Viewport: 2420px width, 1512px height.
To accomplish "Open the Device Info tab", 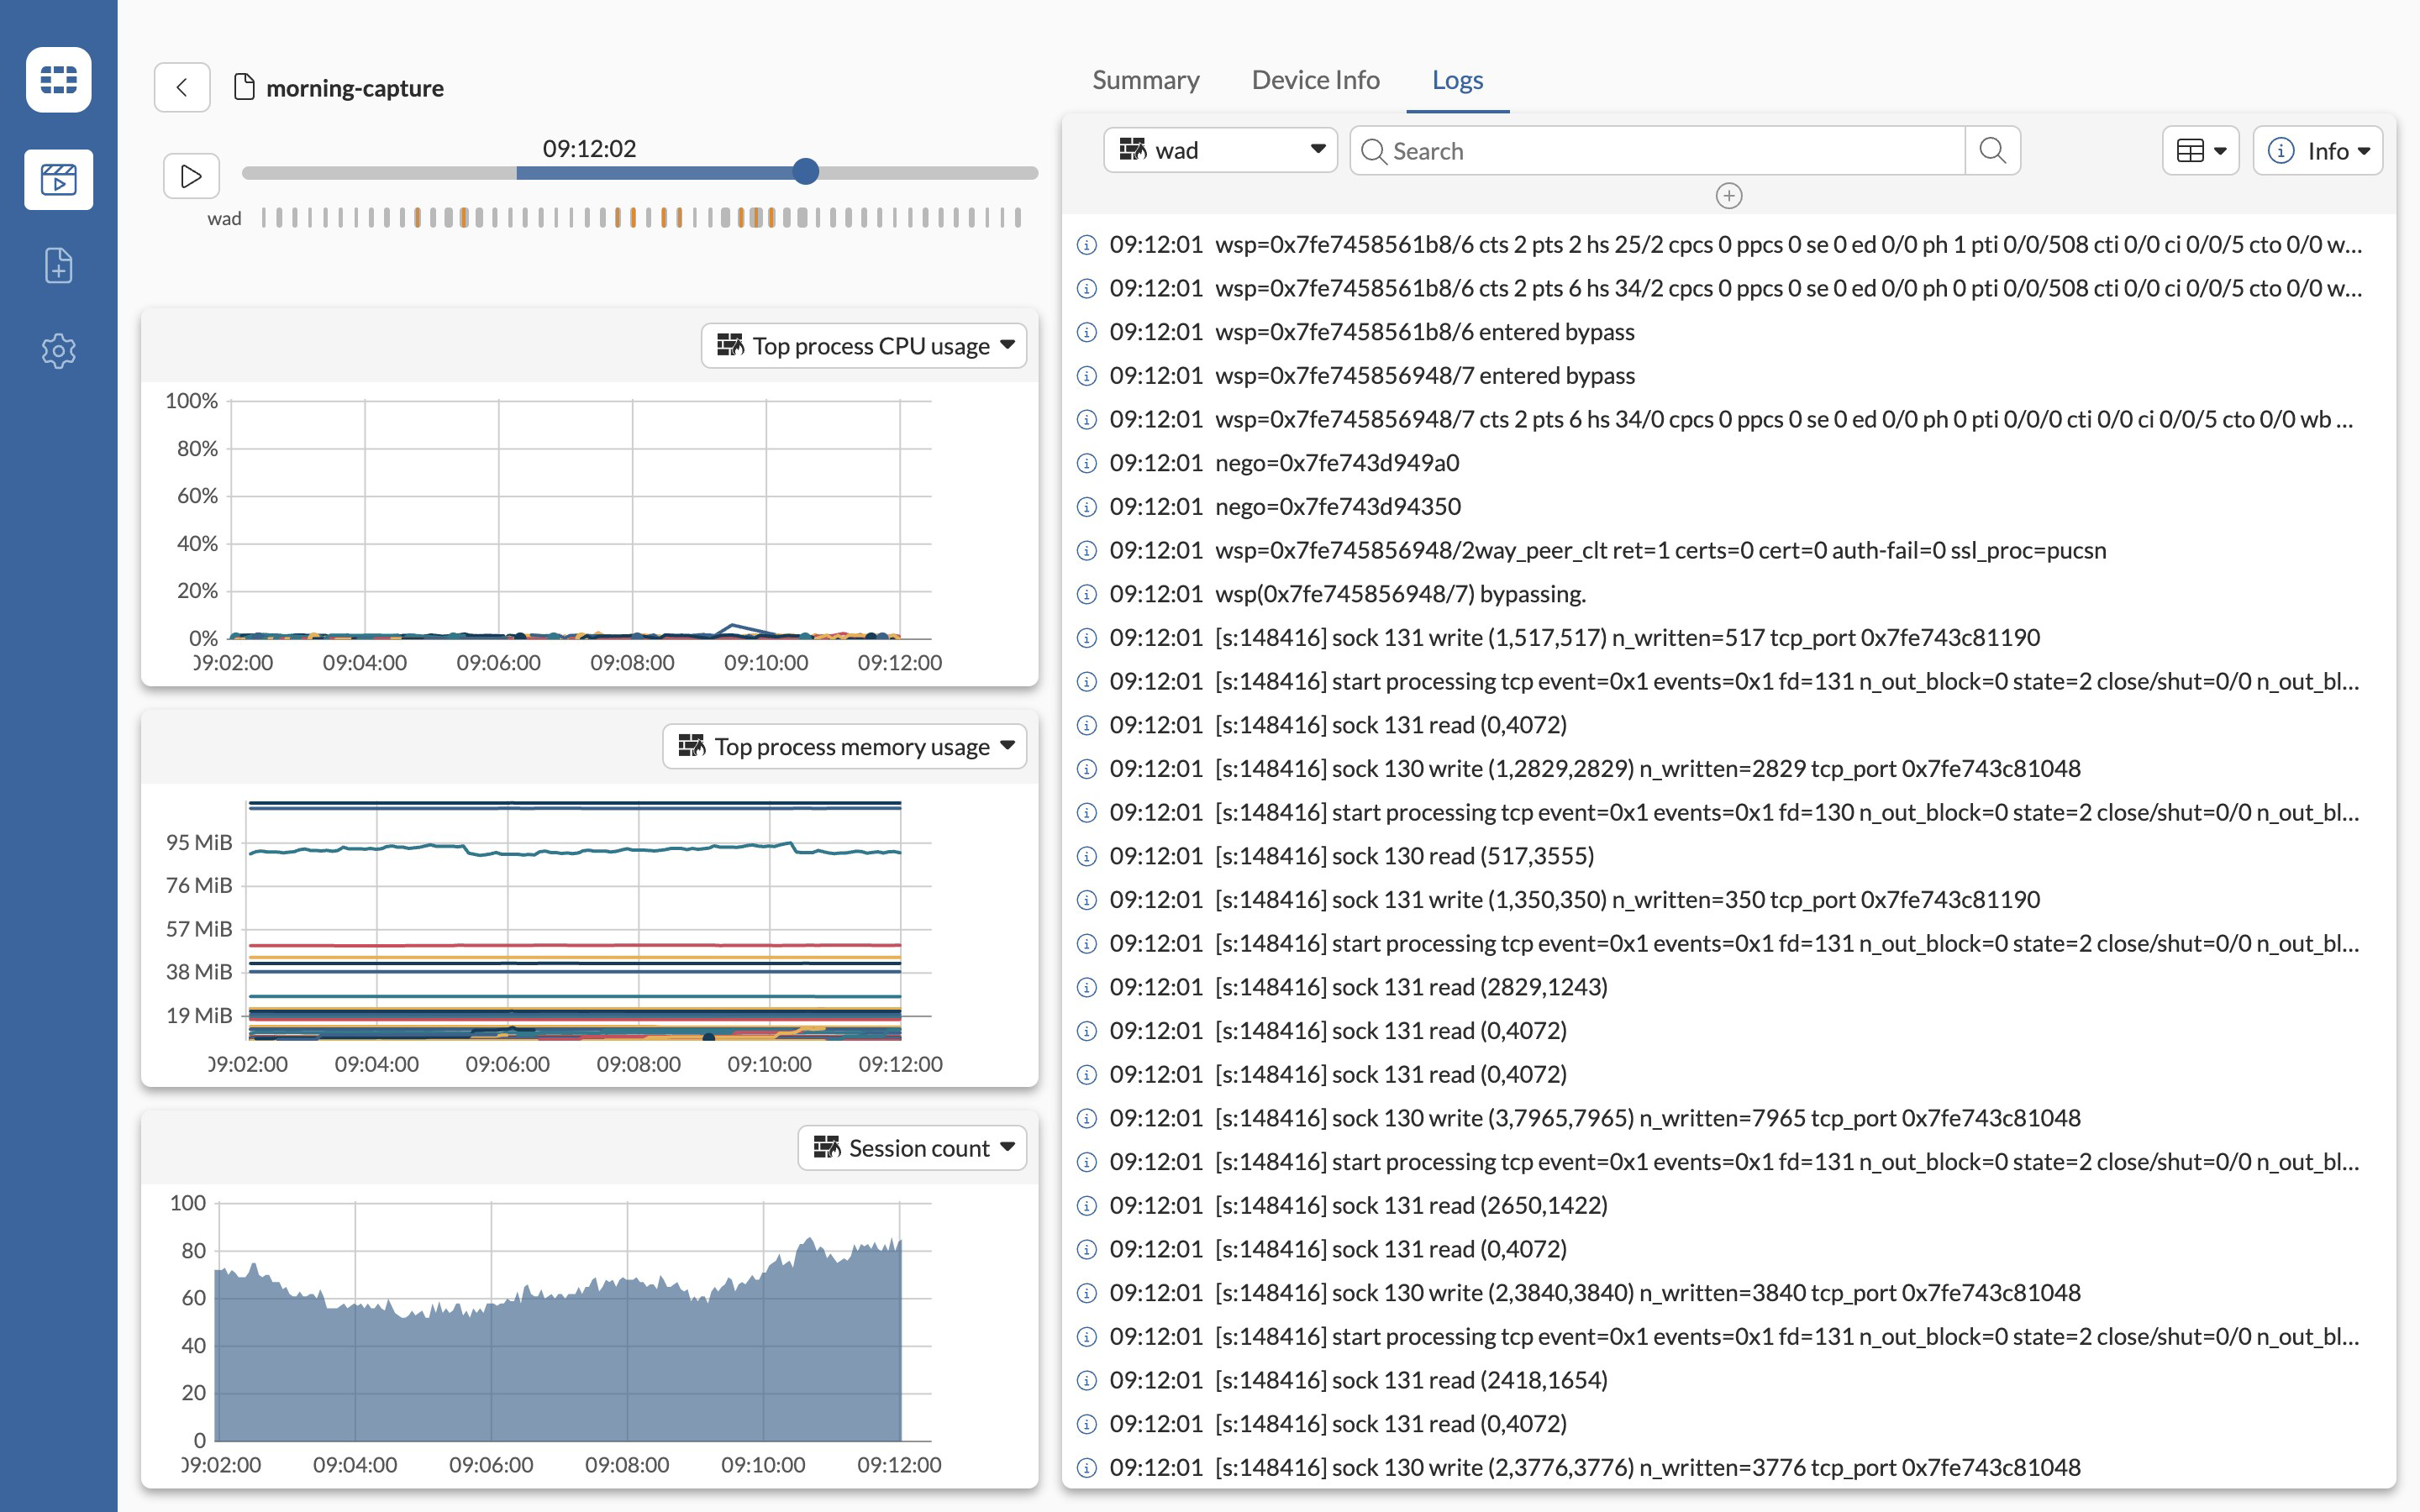I will pos(1315,79).
